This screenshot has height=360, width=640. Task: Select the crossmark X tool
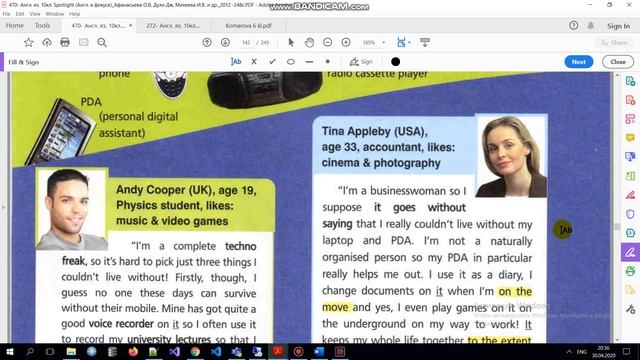[254, 62]
